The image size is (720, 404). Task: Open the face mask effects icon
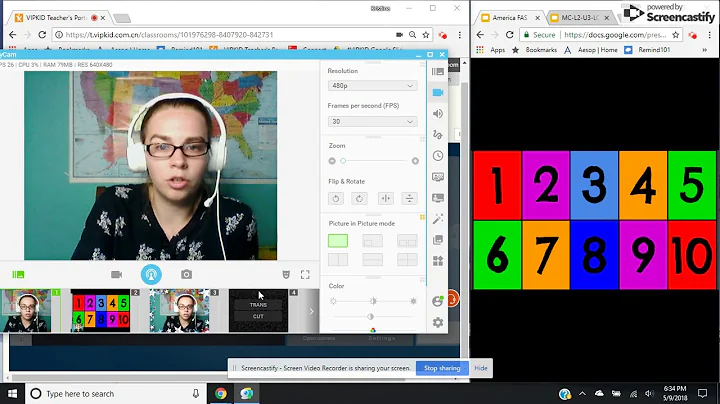286,275
